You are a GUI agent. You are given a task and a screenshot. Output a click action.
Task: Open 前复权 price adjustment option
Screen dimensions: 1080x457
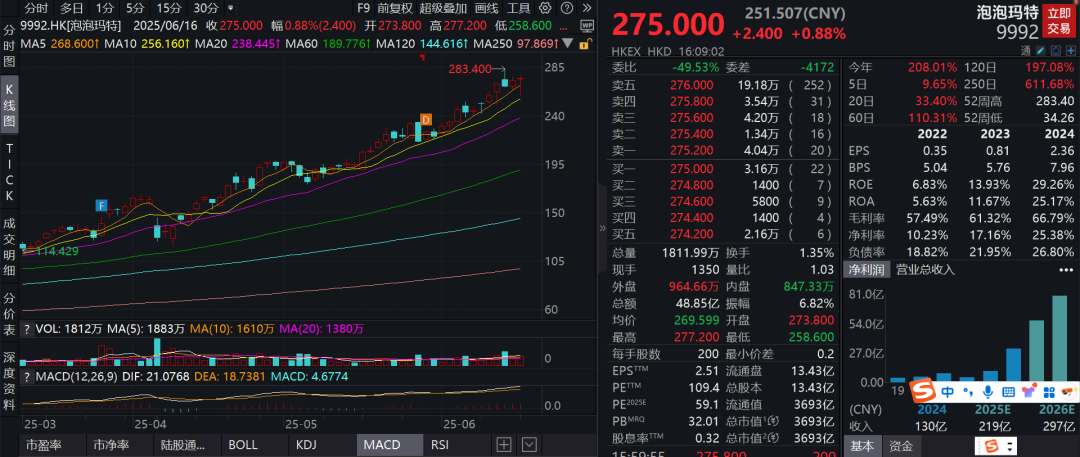pyautogui.click(x=395, y=8)
